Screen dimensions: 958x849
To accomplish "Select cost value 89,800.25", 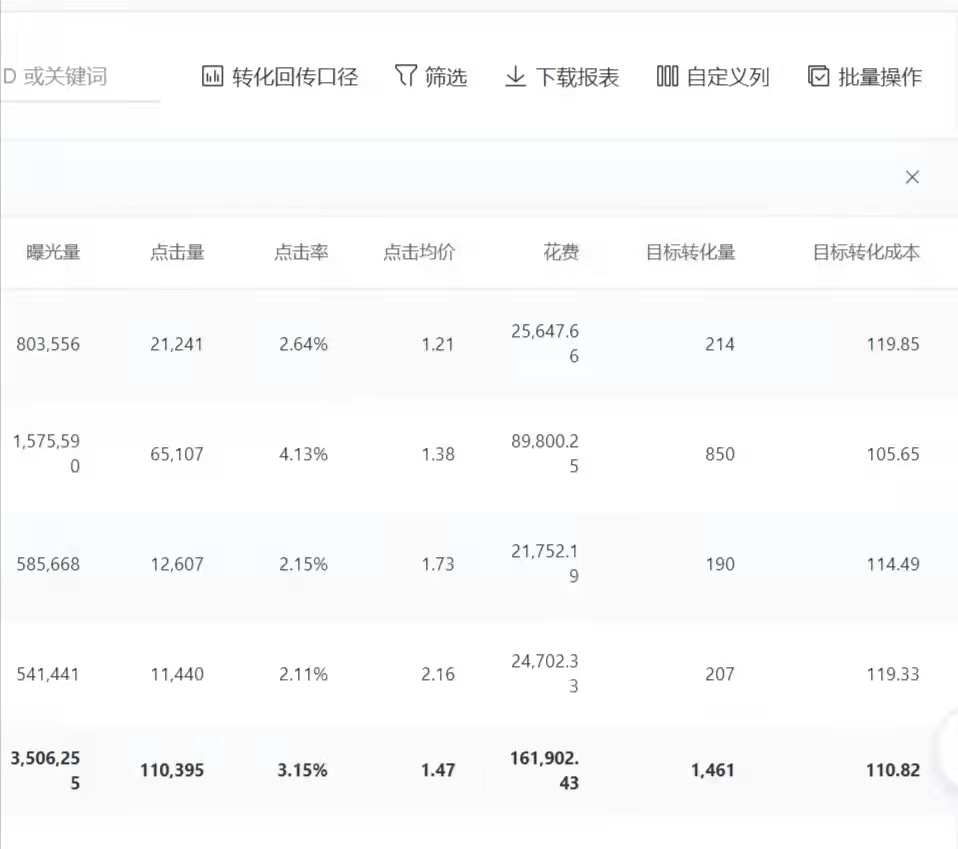I will tap(545, 454).
